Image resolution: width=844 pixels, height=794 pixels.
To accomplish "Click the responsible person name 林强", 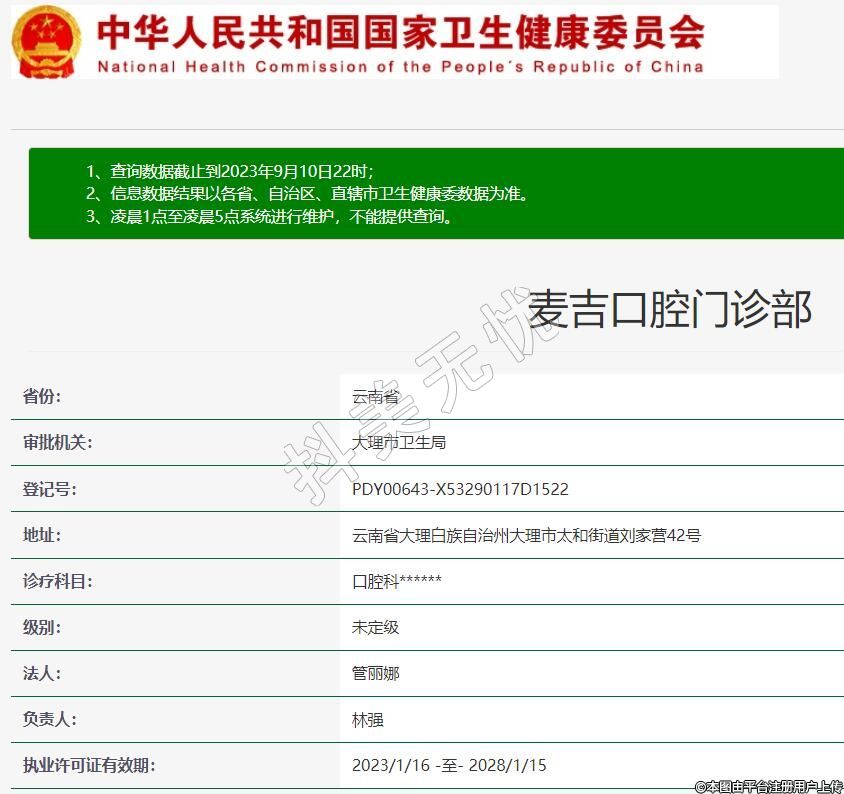I will 367,719.
